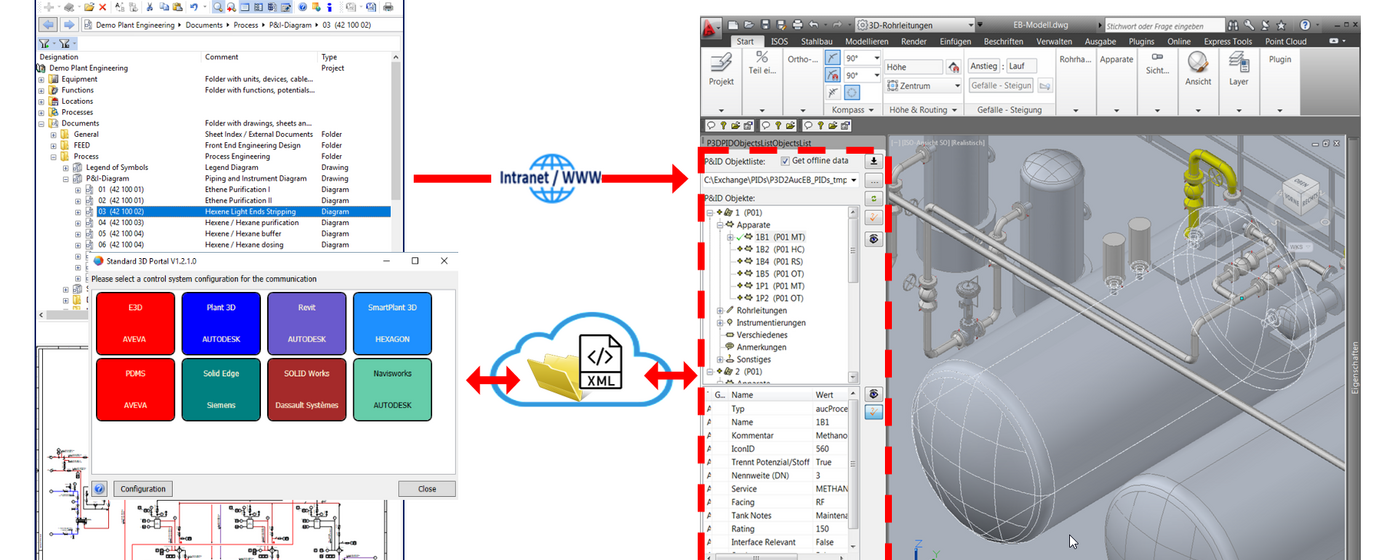Click the blue undo arrow in the Engineering Base toolbar

pyautogui.click(x=194, y=7)
